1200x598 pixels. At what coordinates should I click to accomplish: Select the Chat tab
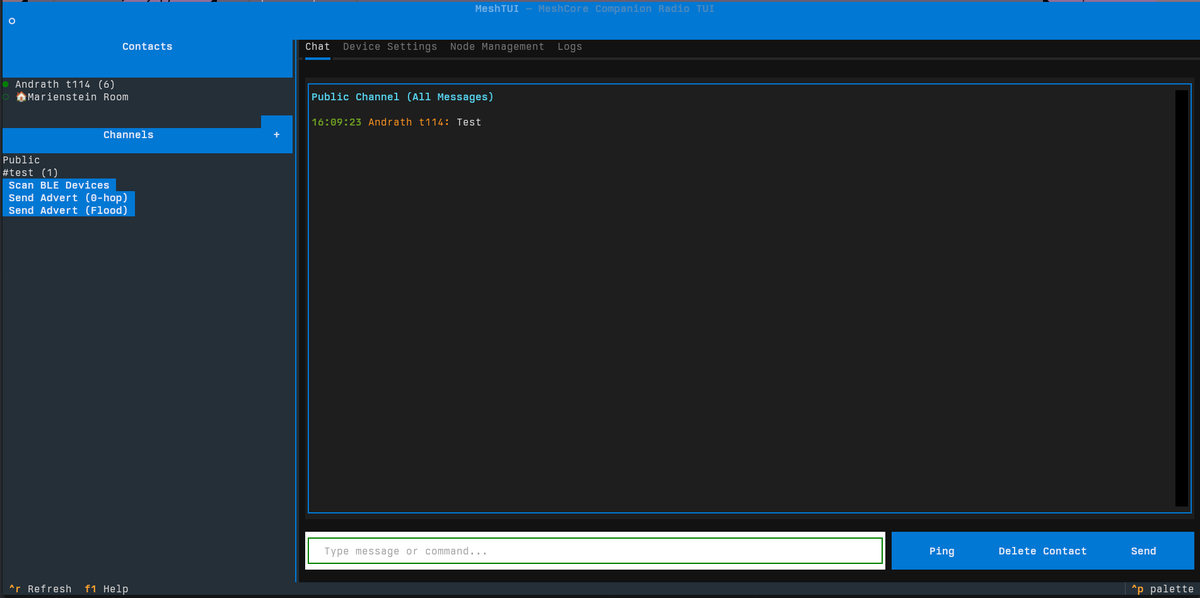[317, 46]
